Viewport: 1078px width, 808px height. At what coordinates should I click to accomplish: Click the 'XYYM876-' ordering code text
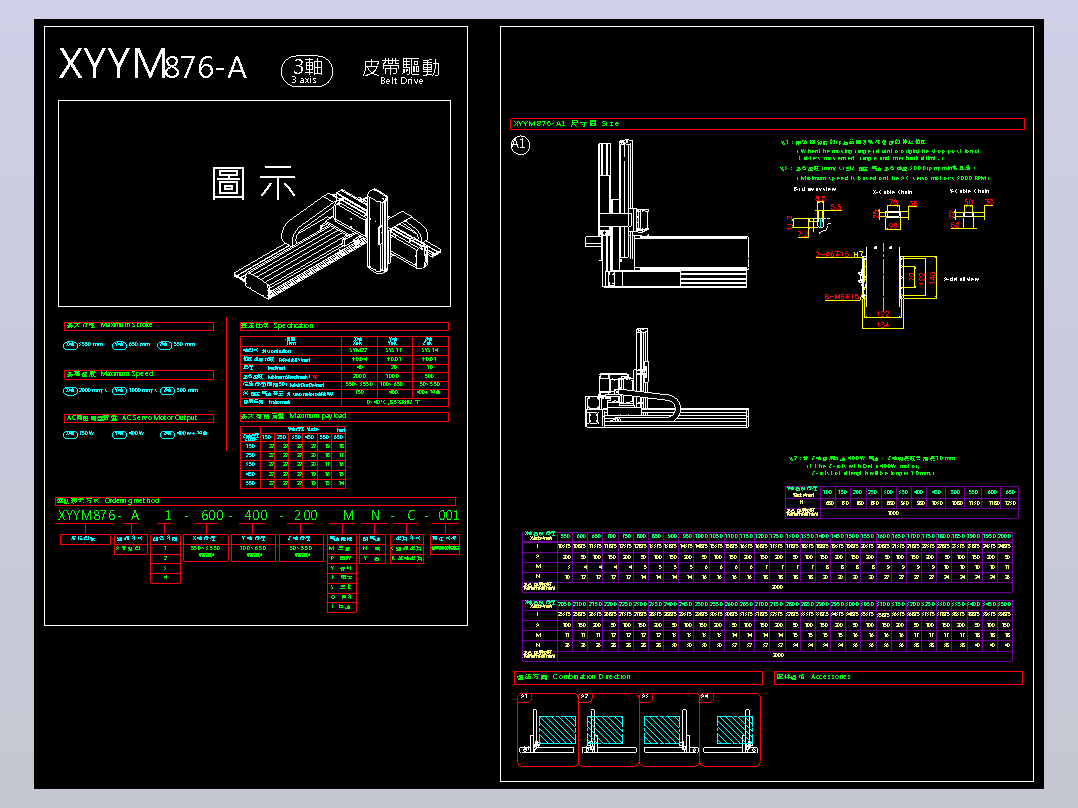[x=89, y=516]
